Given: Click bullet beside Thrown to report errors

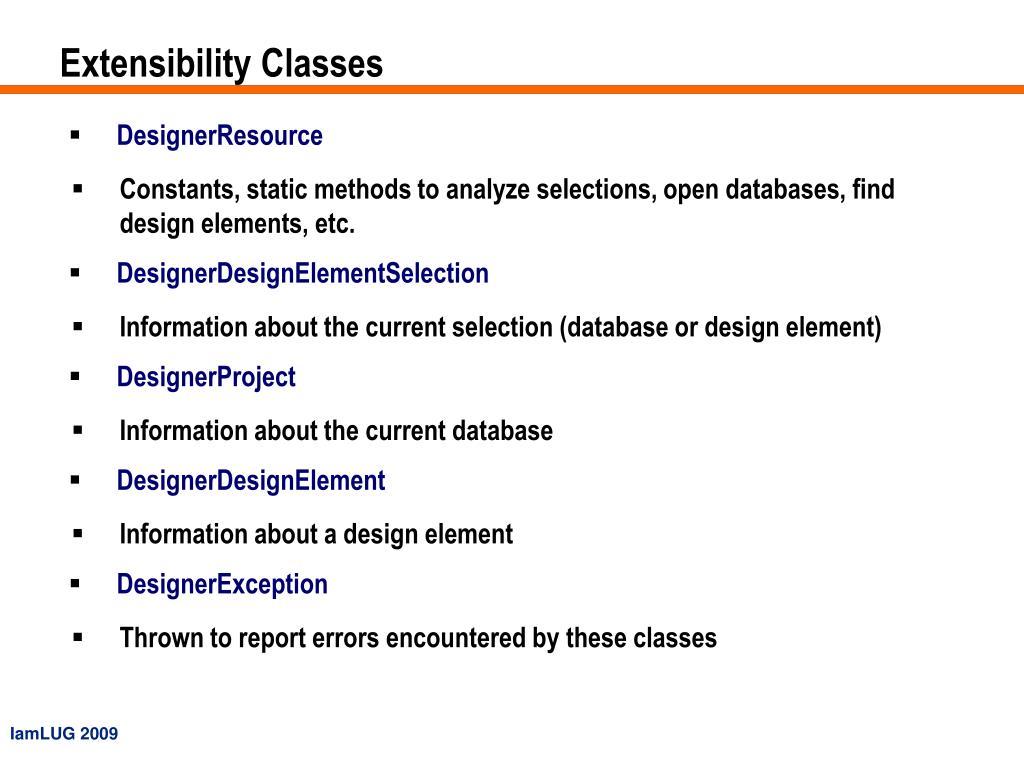Looking at the screenshot, I should point(78,637).
